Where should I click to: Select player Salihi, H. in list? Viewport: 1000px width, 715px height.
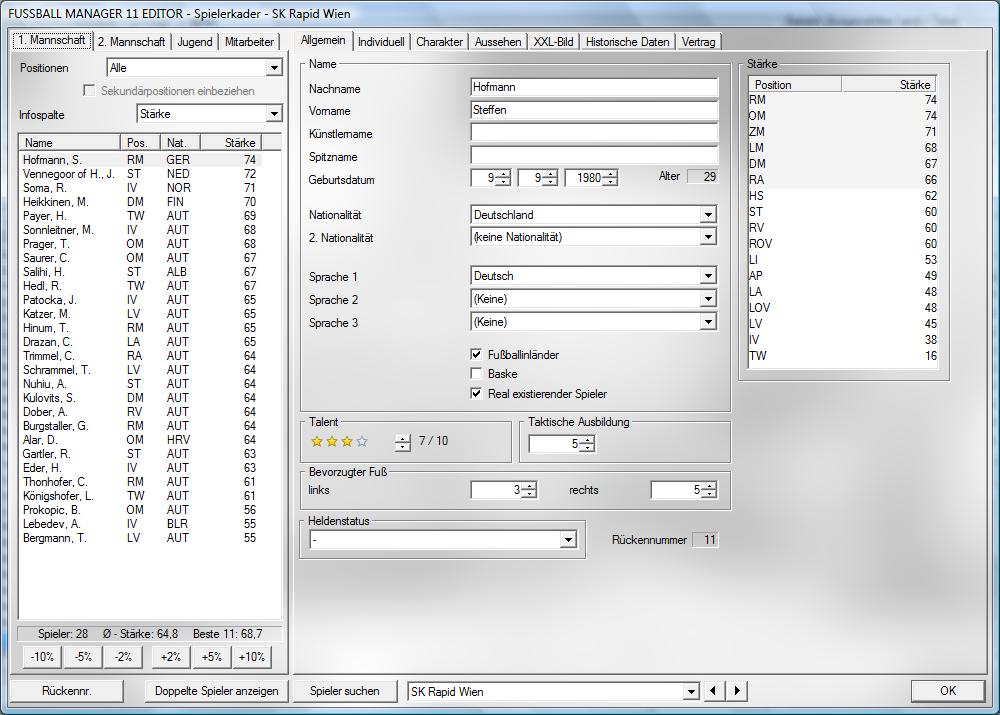140,272
